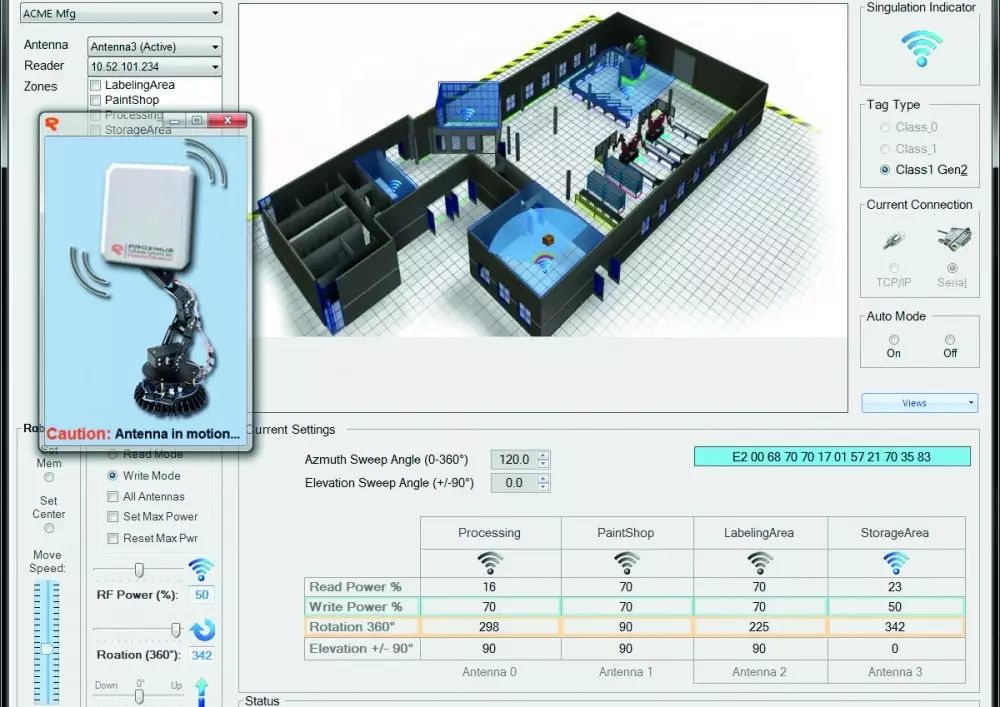Click the Singulation Indicator signal icon
1000x707 pixels.
point(921,48)
